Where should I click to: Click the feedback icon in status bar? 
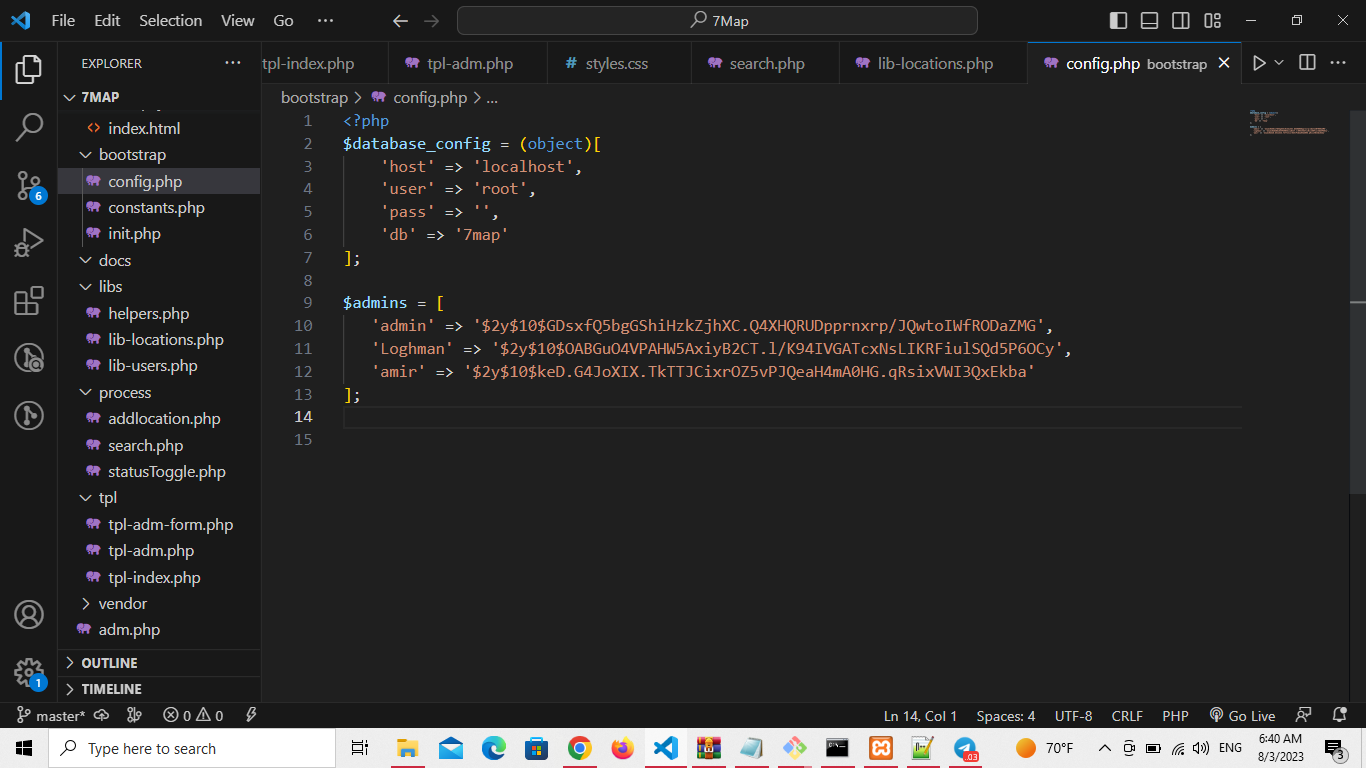point(1303,716)
